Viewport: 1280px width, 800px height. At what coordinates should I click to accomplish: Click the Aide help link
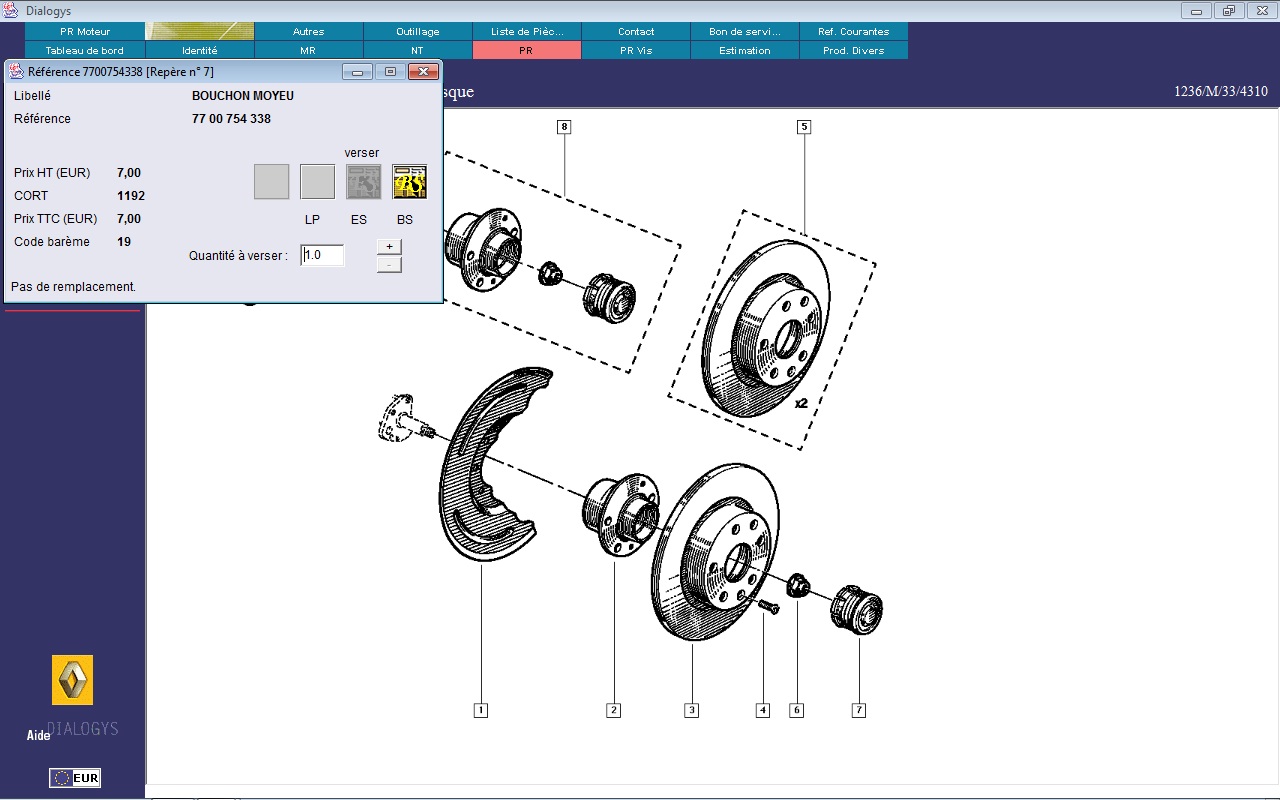(x=38, y=736)
